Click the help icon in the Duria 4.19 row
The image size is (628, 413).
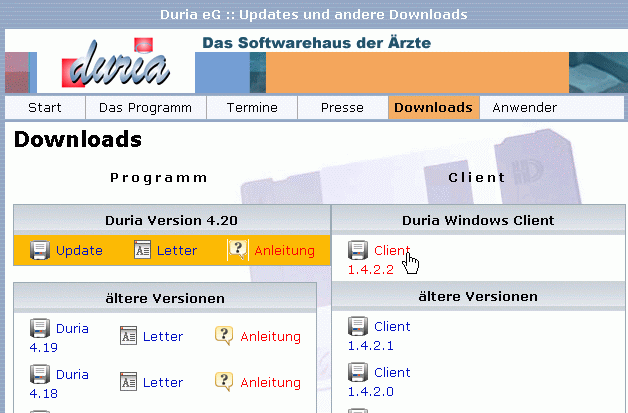pyautogui.click(x=224, y=336)
